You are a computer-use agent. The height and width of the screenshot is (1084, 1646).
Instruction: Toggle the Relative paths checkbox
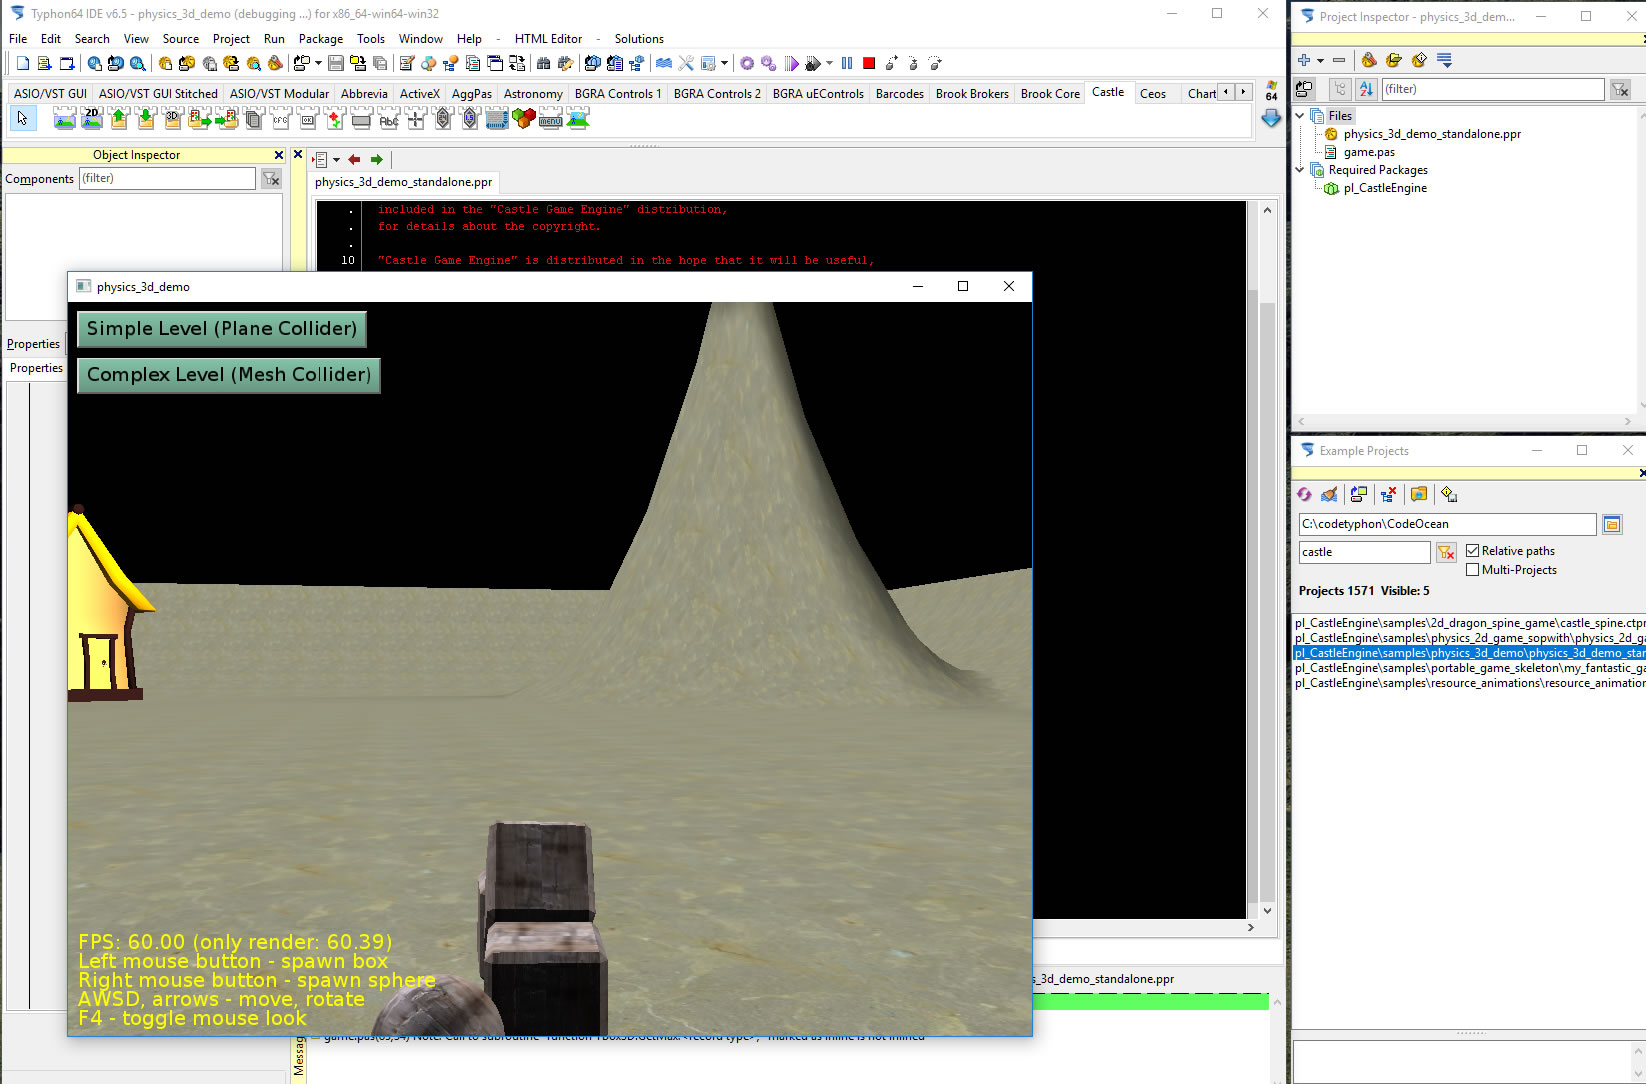click(x=1472, y=551)
